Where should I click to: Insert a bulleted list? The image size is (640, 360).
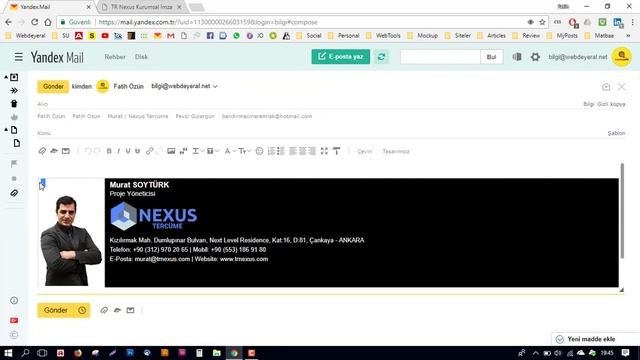coord(281,151)
